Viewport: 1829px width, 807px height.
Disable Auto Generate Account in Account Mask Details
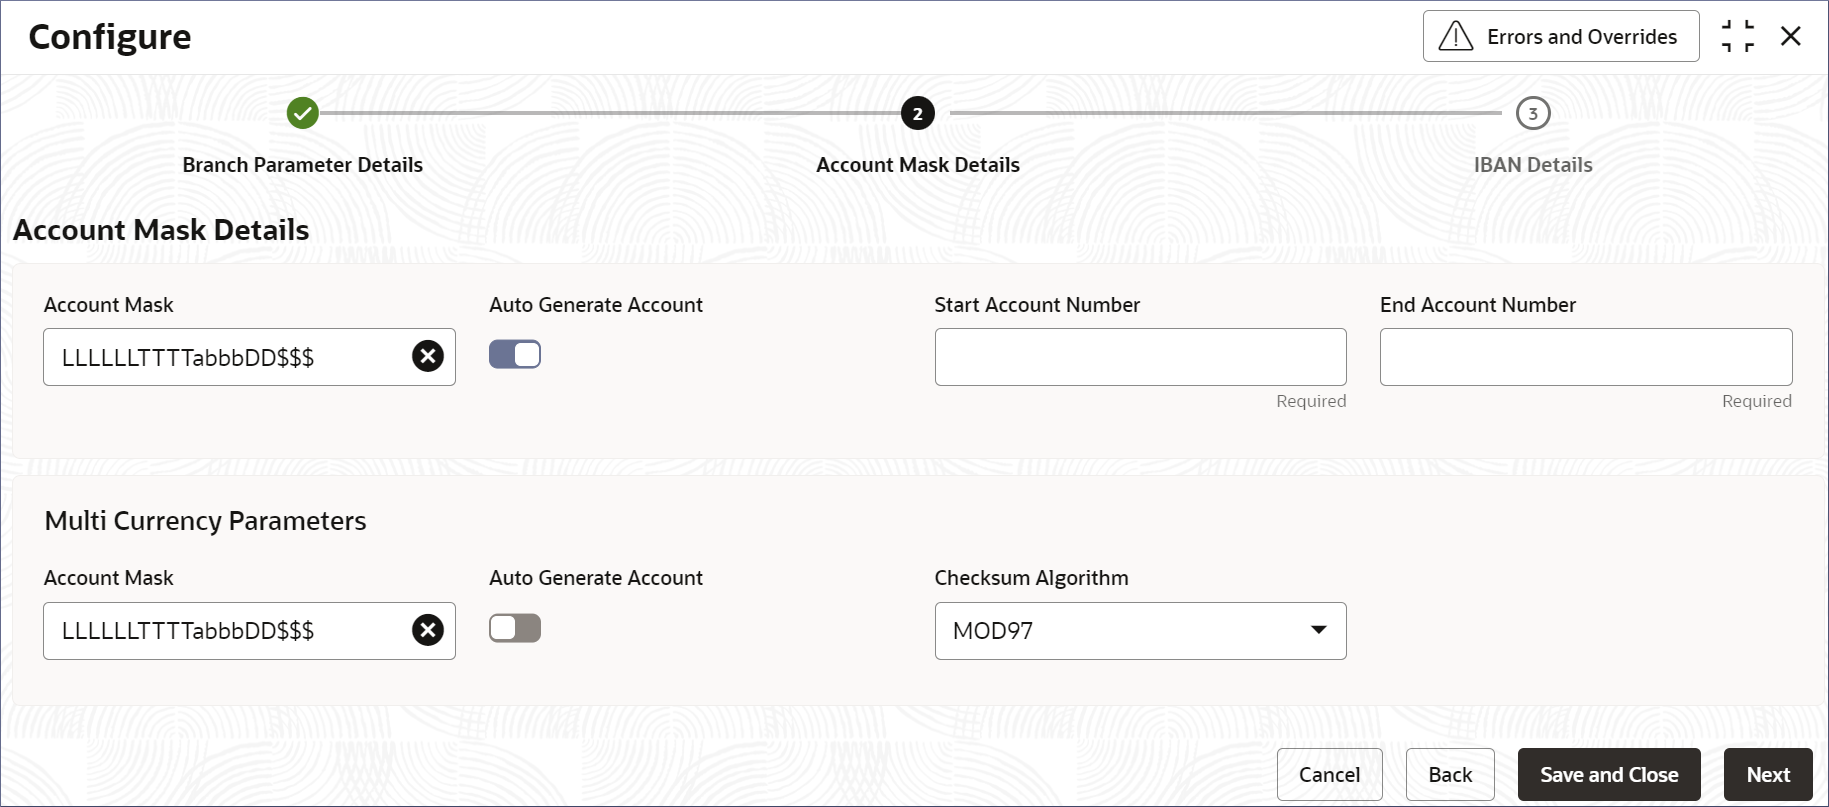[x=515, y=355]
